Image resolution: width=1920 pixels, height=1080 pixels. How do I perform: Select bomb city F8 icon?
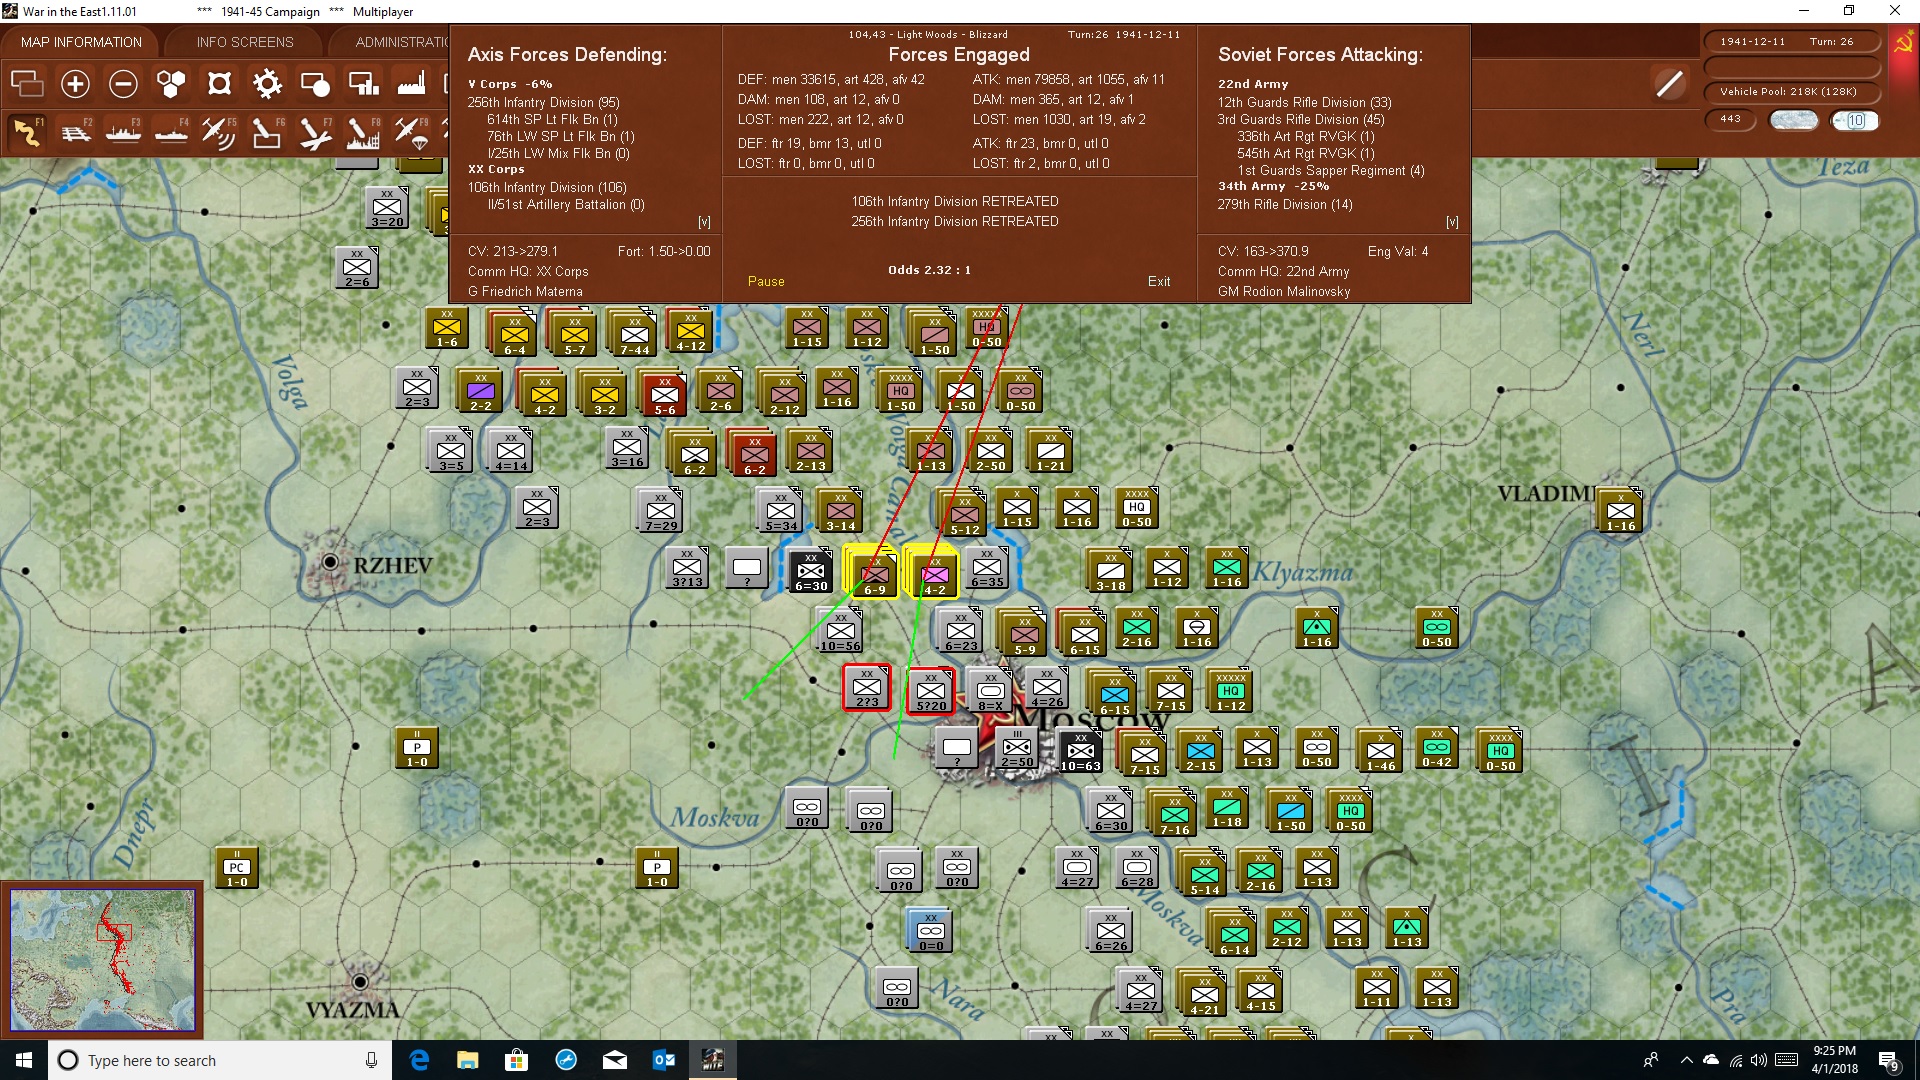point(363,132)
